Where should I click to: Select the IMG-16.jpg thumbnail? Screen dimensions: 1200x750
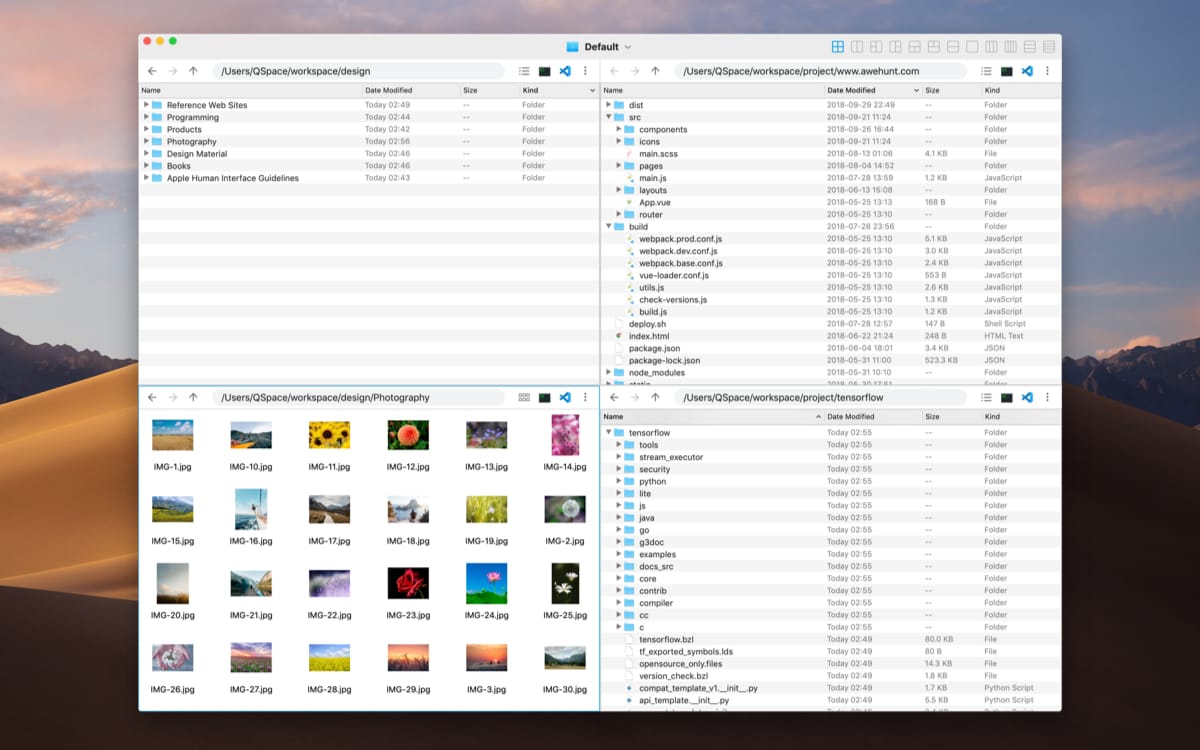251,509
